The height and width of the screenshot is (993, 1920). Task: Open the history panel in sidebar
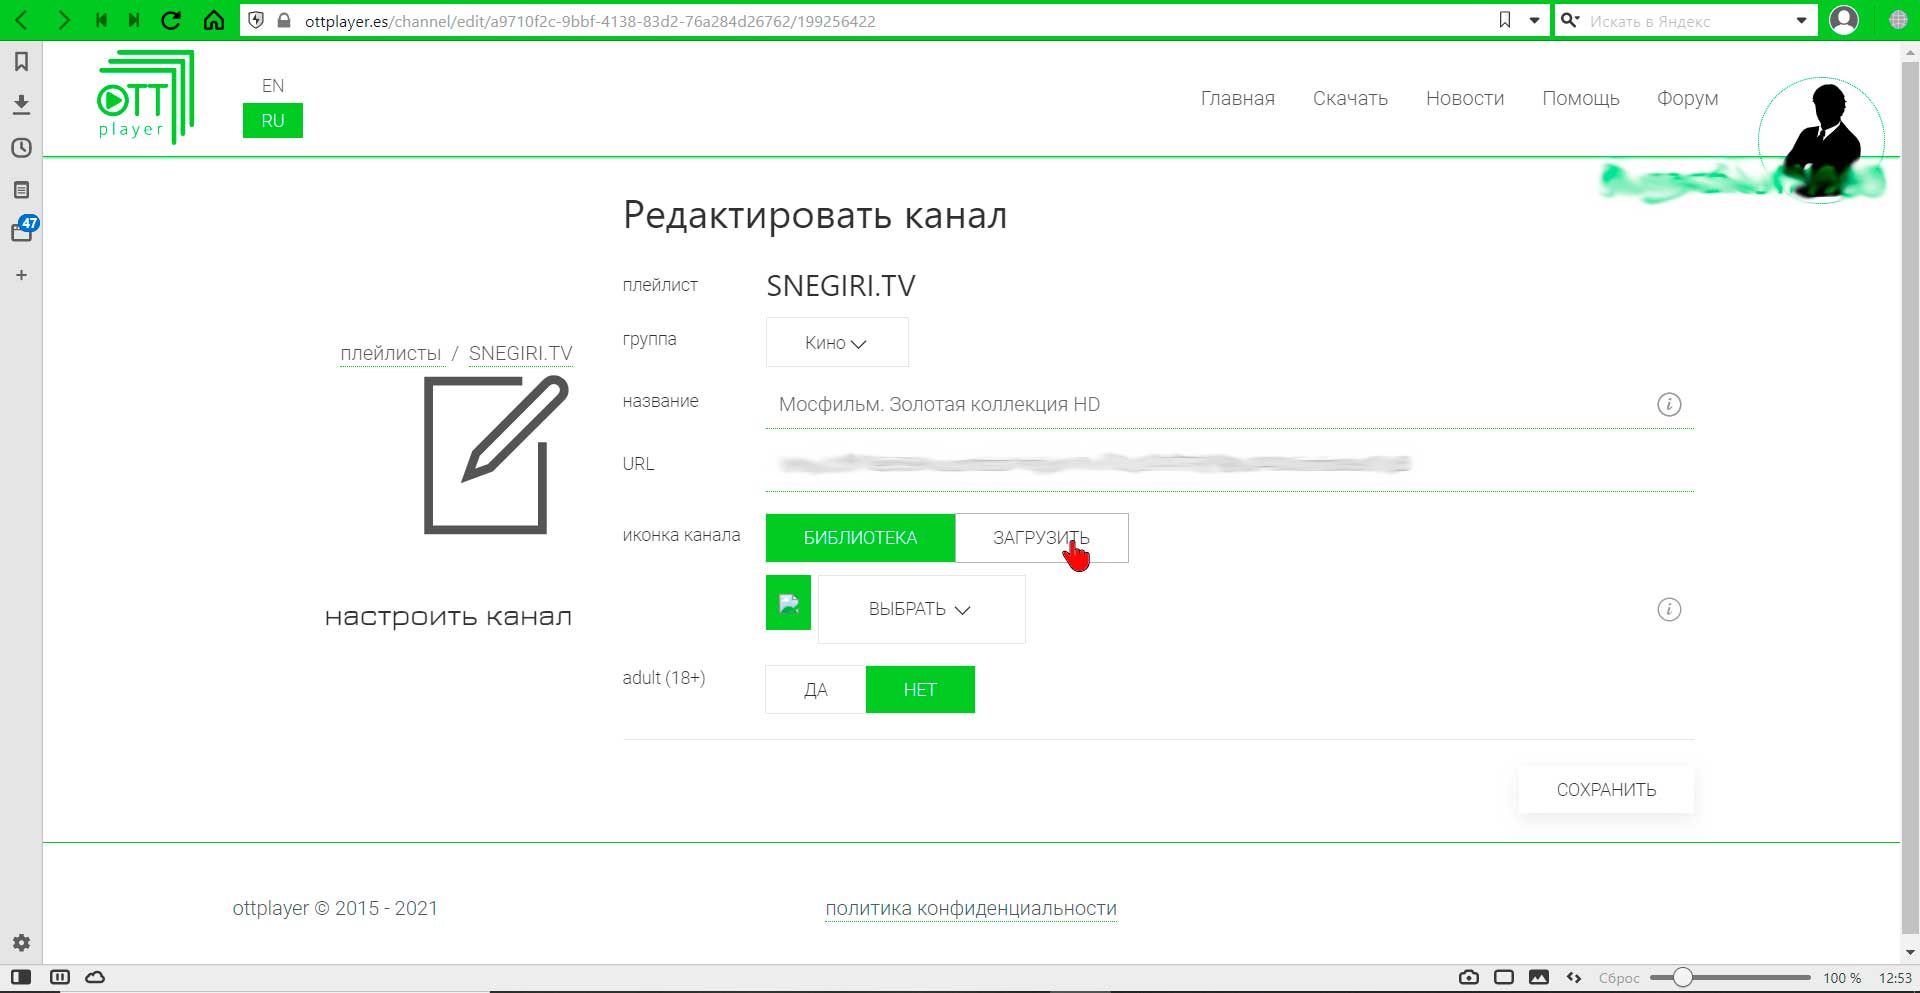tap(21, 147)
